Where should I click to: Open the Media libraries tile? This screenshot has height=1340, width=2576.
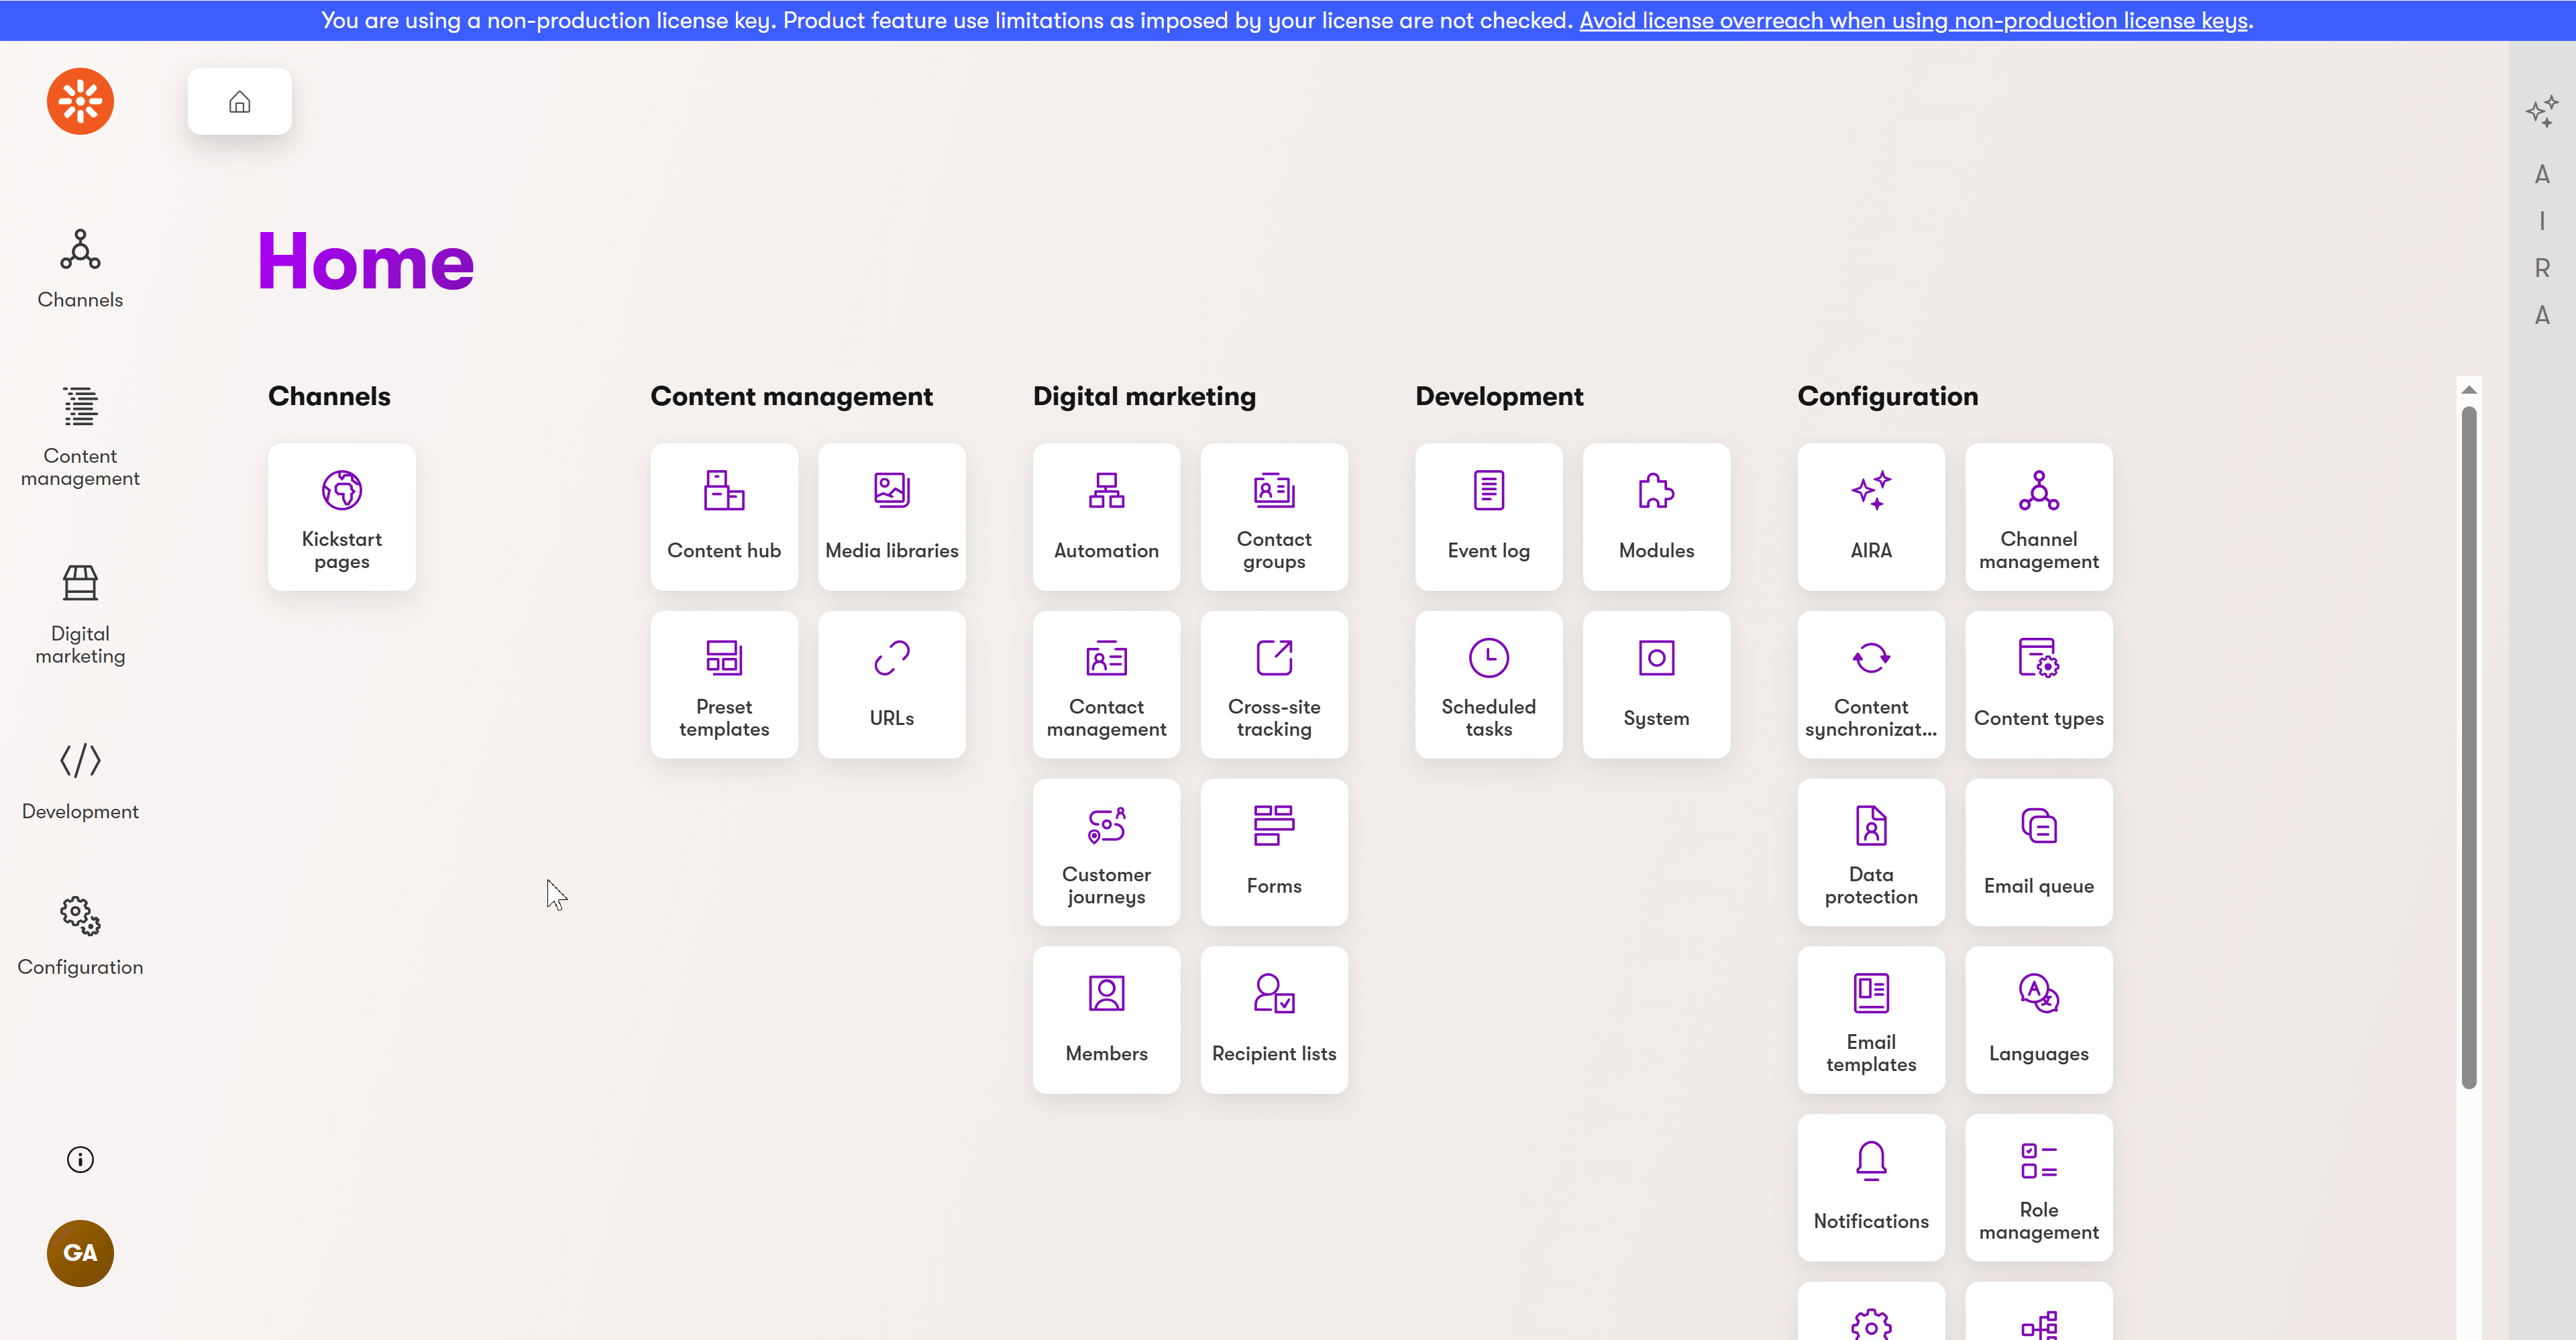pos(891,516)
